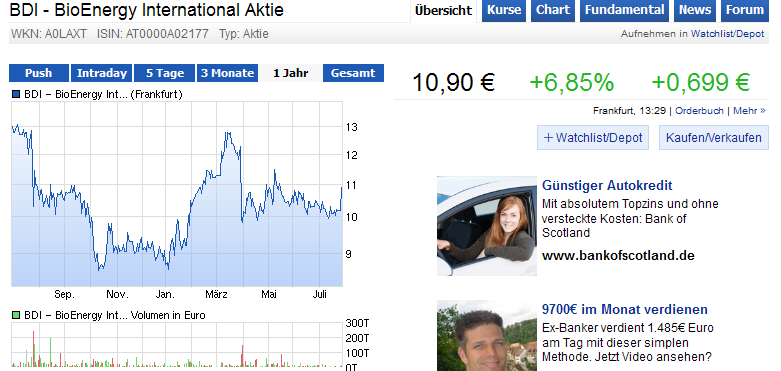Viewport: 781px width, 371px height.
Task: Show the Intraday chart
Action: click(x=102, y=73)
